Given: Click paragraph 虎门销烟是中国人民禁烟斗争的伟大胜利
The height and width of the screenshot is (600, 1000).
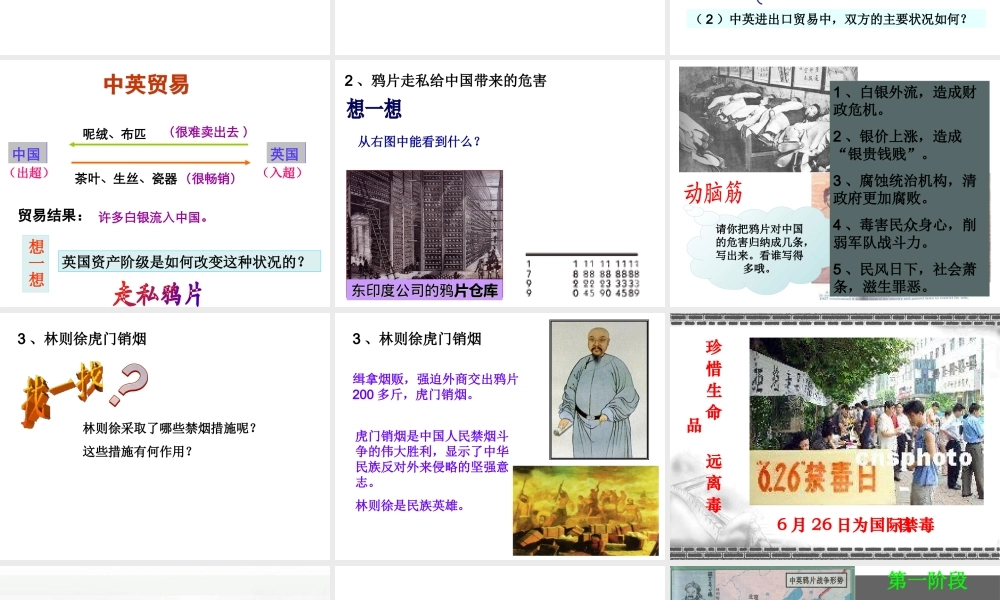Looking at the screenshot, I should point(432,459).
